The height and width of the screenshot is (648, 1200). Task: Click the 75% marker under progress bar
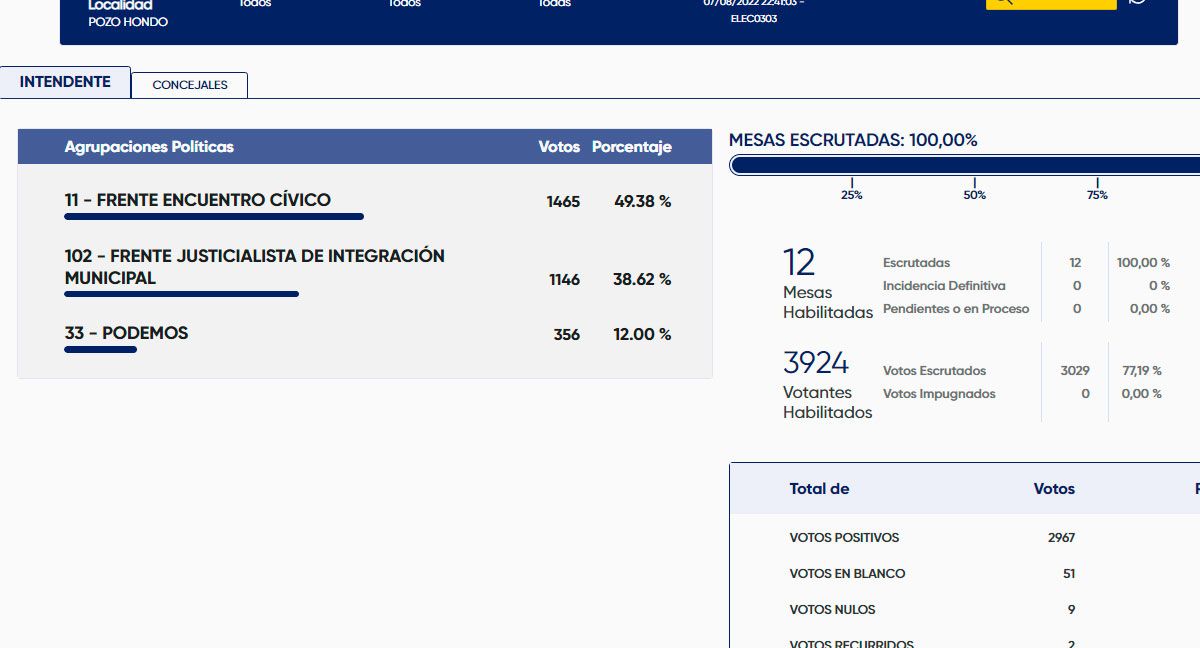point(1097,194)
